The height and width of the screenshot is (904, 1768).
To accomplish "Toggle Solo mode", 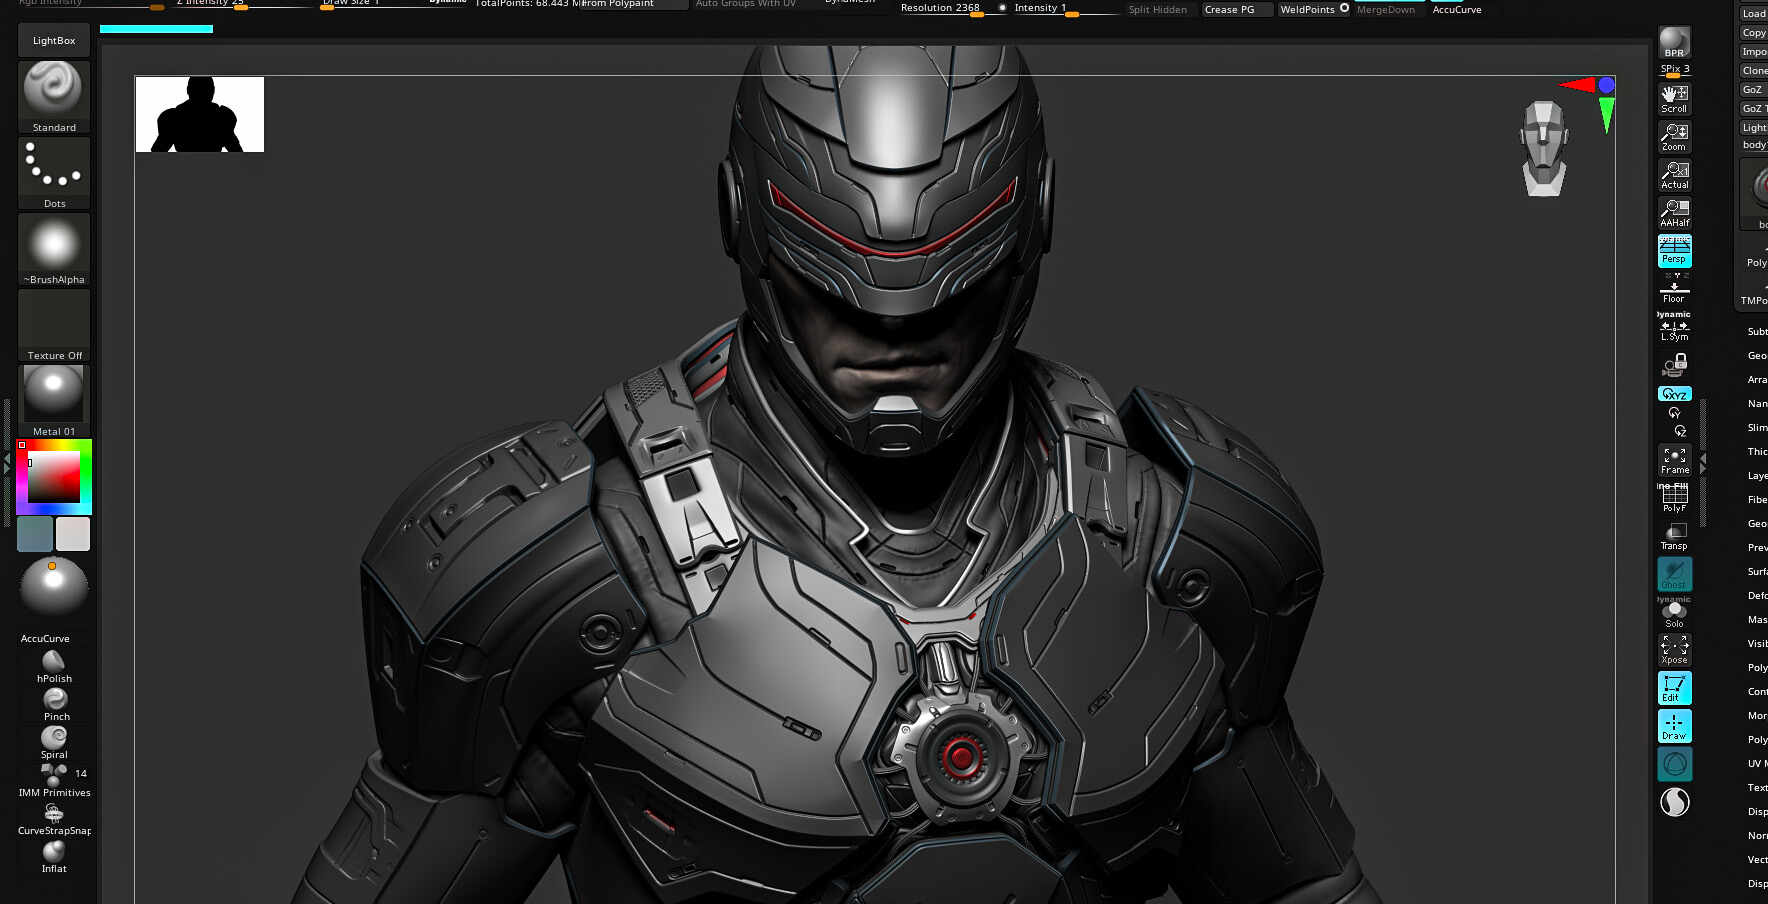I will point(1674,612).
